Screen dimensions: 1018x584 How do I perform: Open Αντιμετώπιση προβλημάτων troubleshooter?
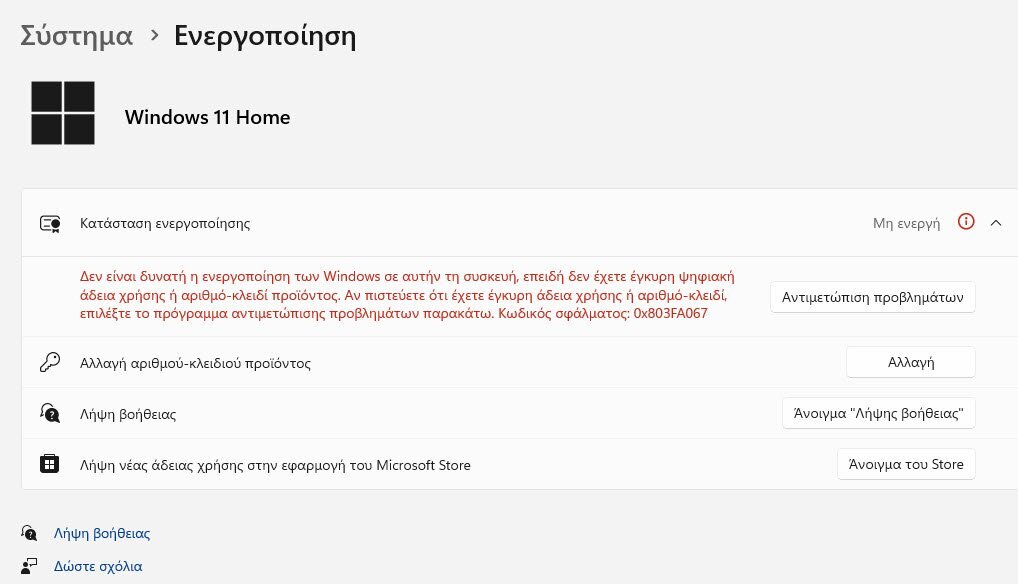click(873, 297)
